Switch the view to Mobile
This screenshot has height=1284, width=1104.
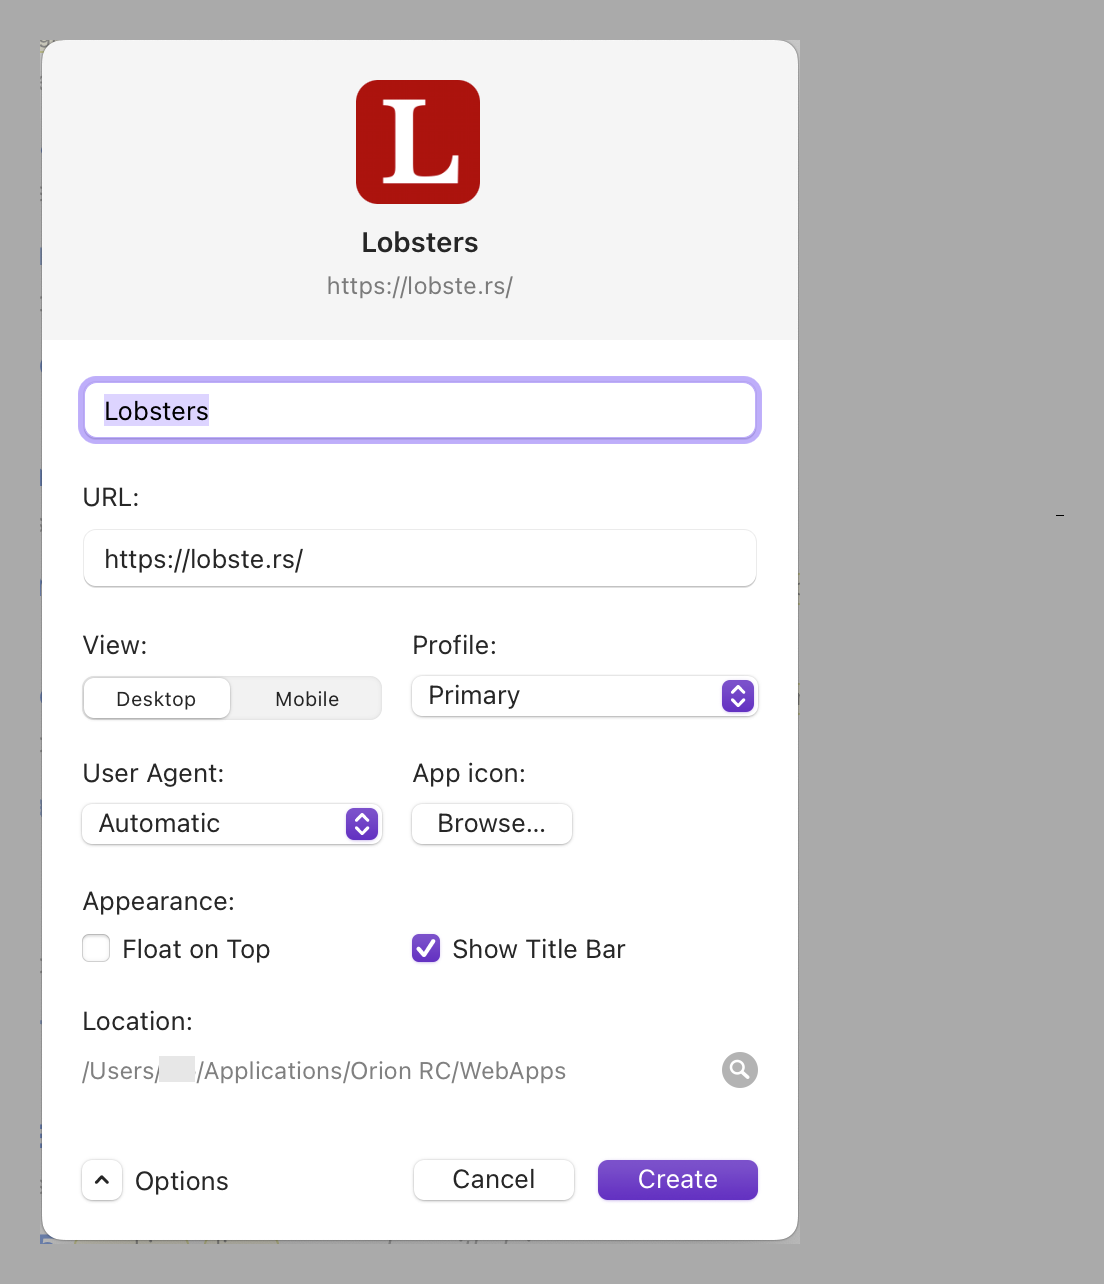click(x=307, y=699)
